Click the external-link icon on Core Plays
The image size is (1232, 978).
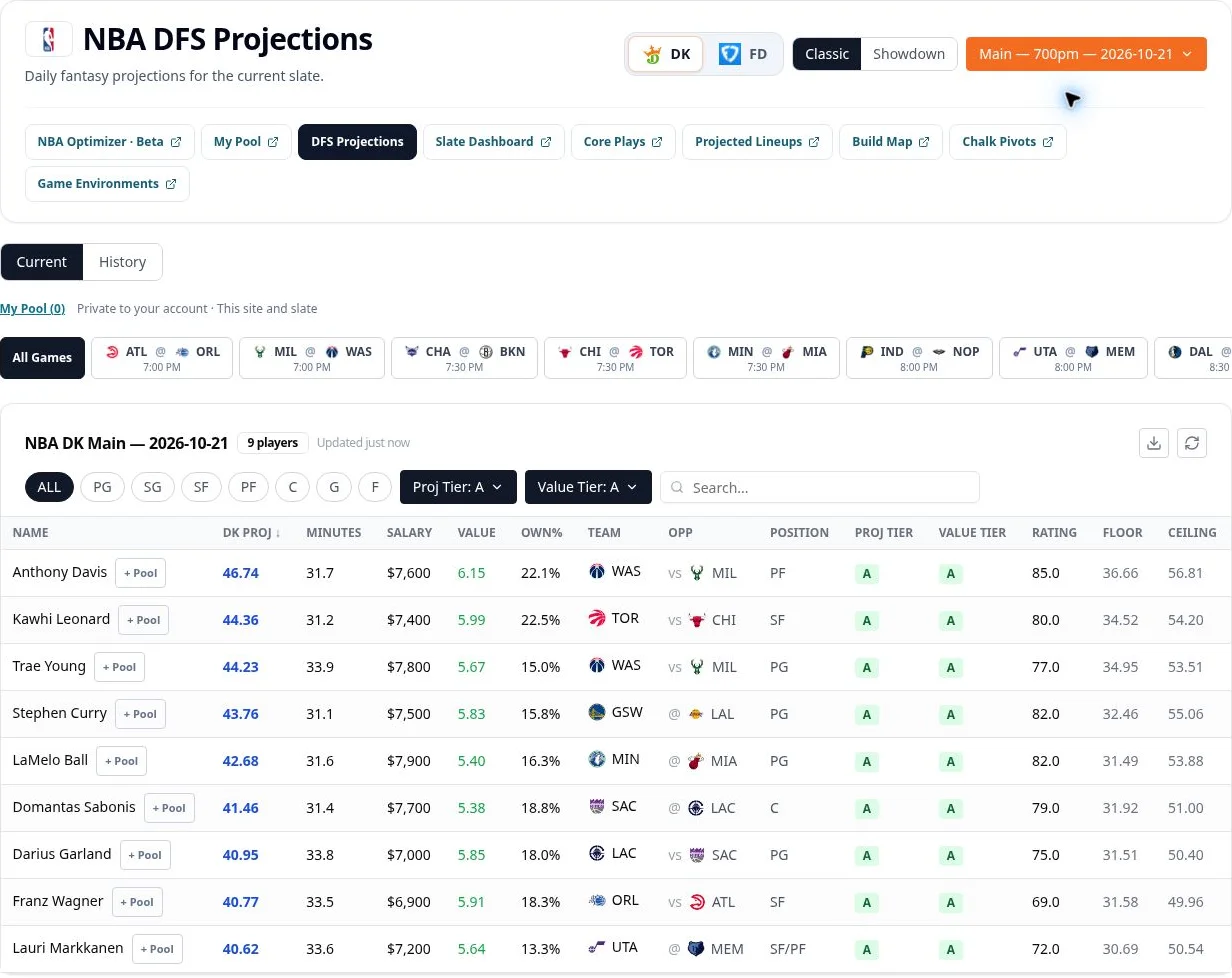coord(657,142)
